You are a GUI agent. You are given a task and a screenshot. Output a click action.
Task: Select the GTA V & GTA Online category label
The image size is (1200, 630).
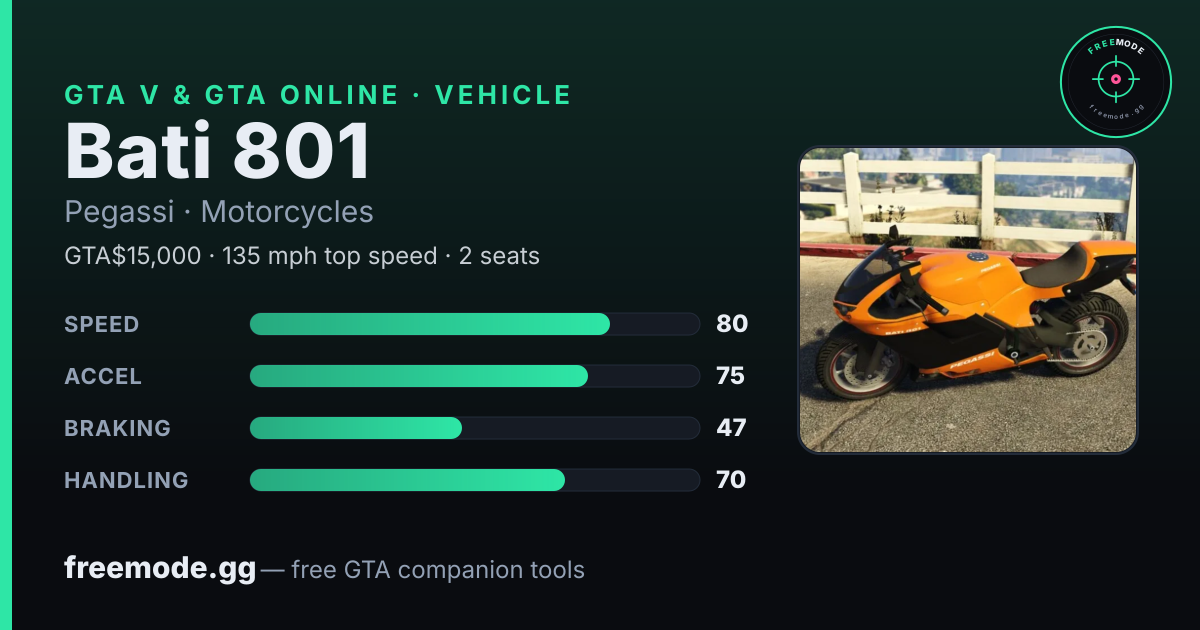click(x=318, y=95)
